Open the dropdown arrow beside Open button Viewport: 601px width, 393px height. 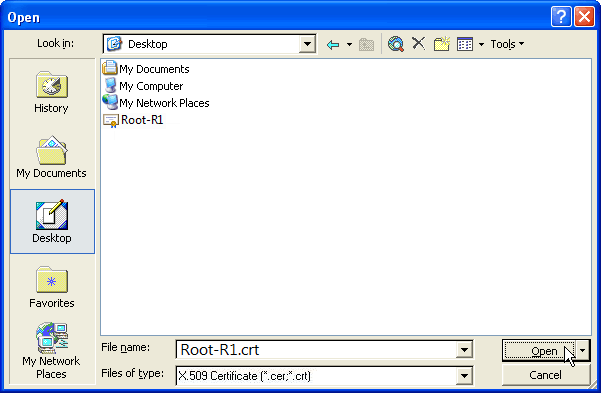click(583, 350)
